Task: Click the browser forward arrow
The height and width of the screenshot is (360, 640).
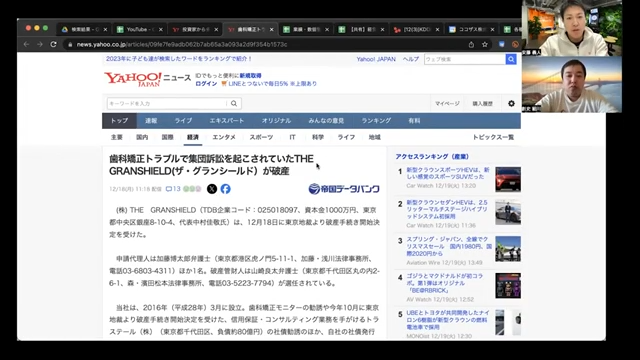Action: pos(40,44)
